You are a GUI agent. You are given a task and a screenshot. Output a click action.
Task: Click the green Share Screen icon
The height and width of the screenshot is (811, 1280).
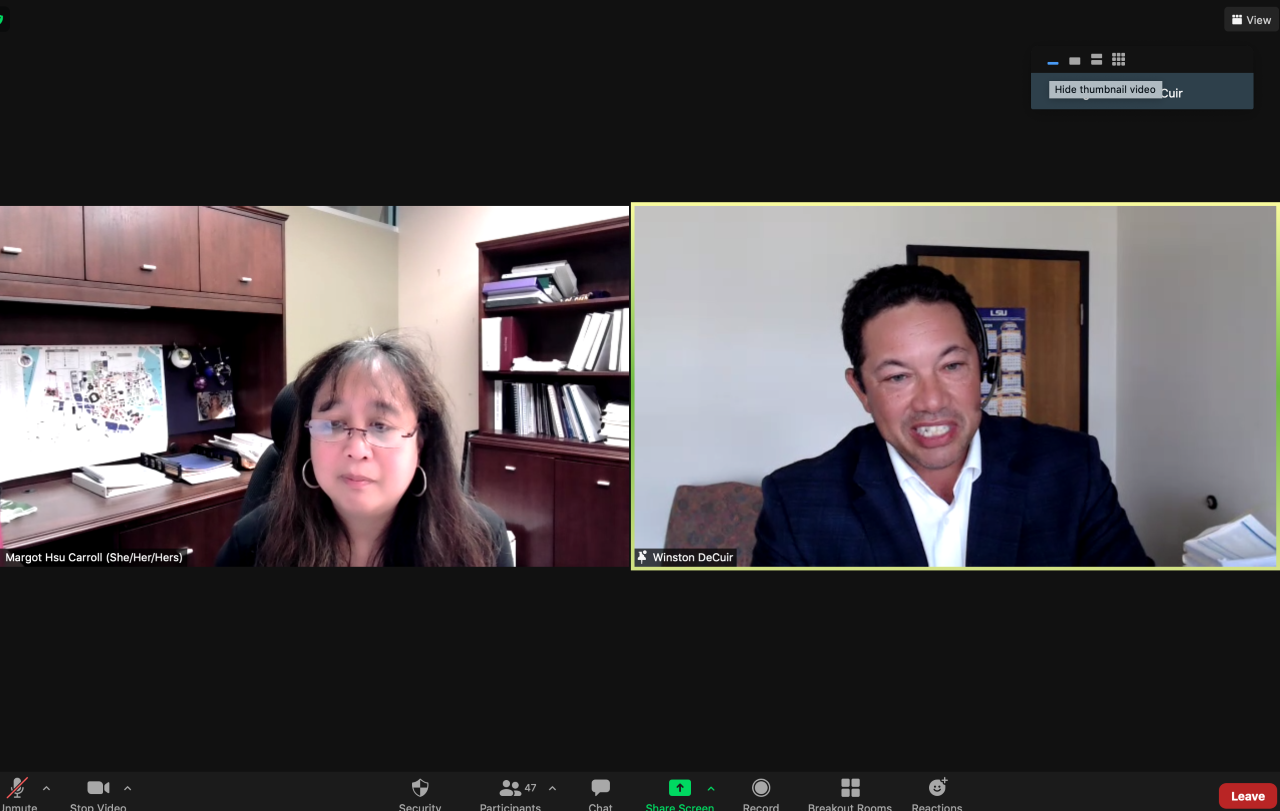[x=680, y=789]
